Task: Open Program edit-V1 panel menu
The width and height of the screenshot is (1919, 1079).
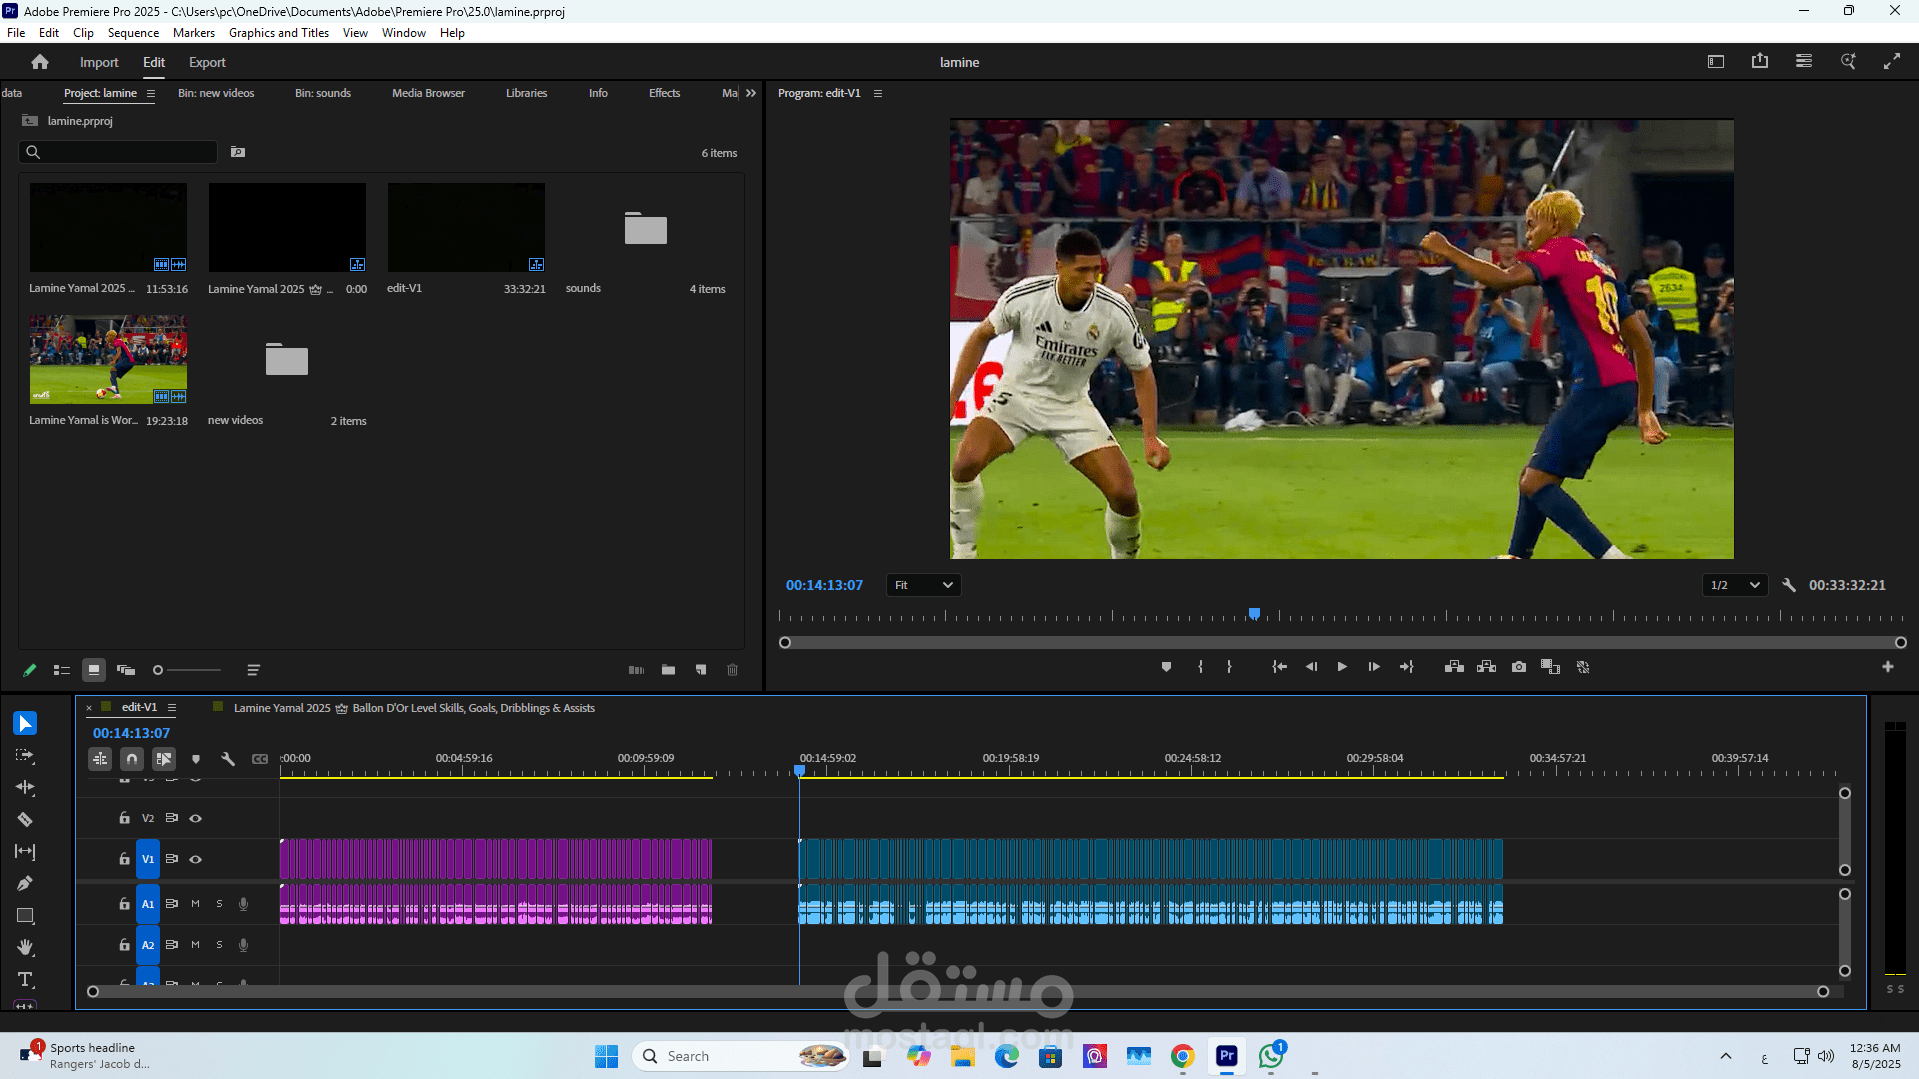Action: 878,93
